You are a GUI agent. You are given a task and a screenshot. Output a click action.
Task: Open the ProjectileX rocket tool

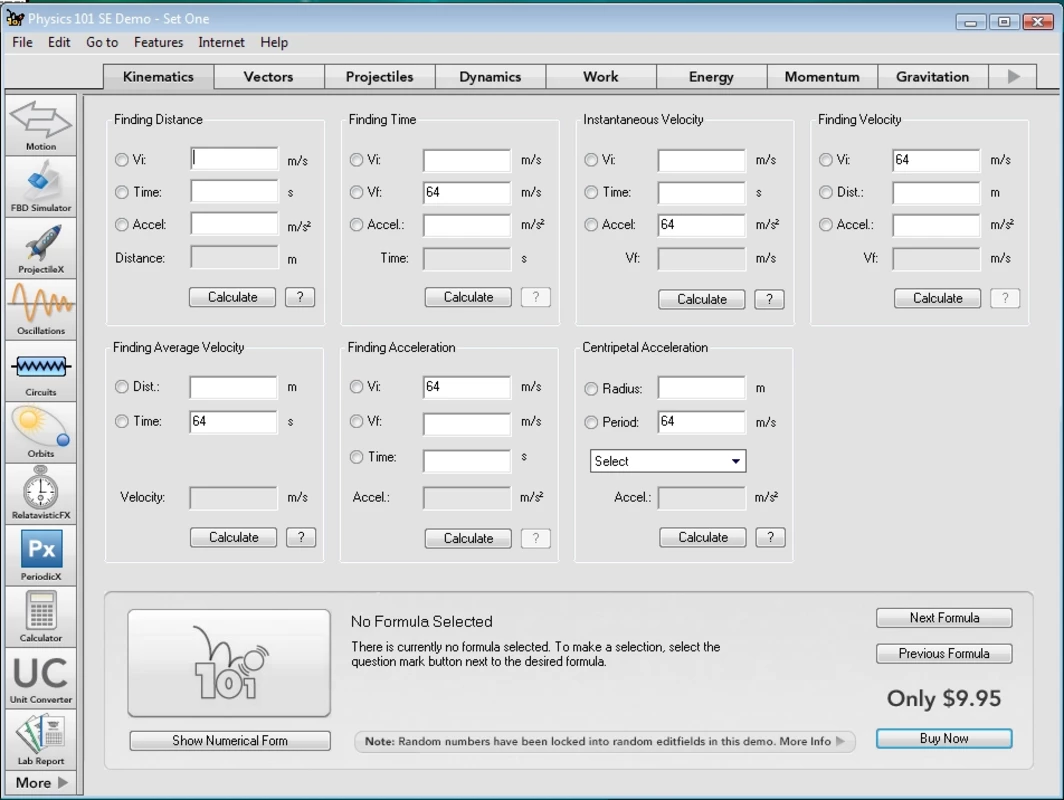click(x=41, y=248)
